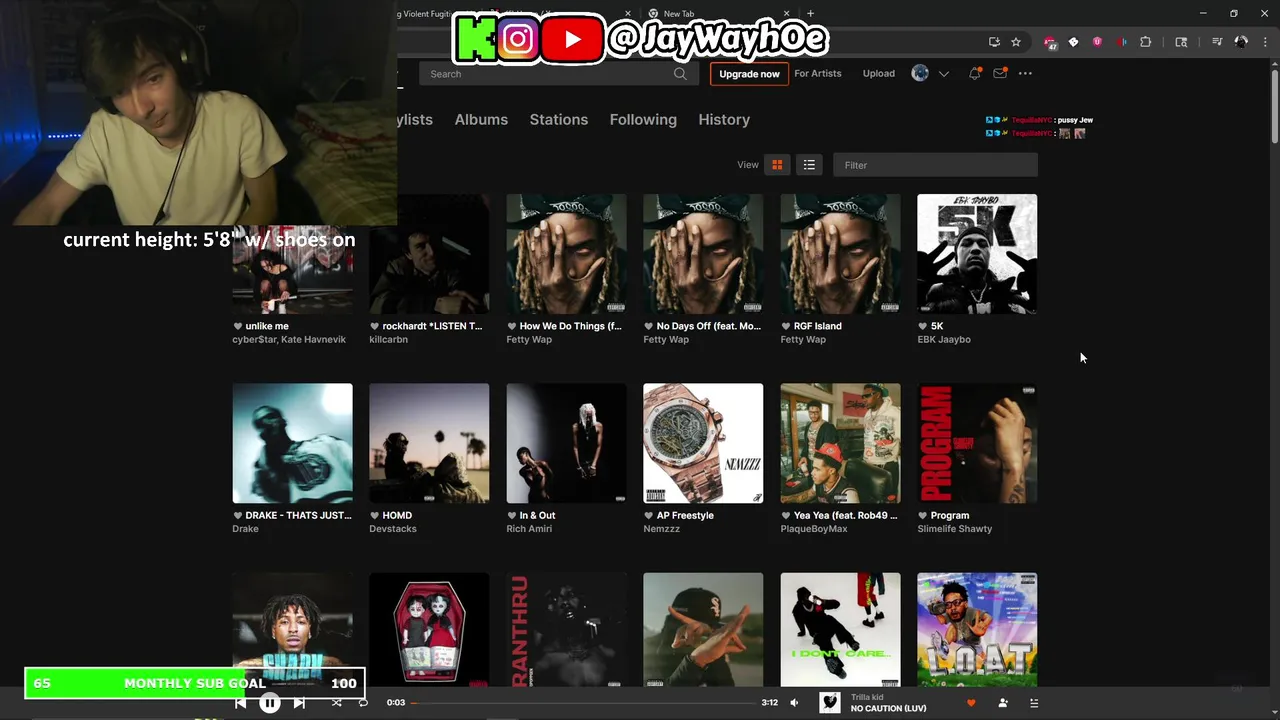Open the three-dot more menu in SoundCloud header
The width and height of the screenshot is (1280, 720).
coord(1025,73)
